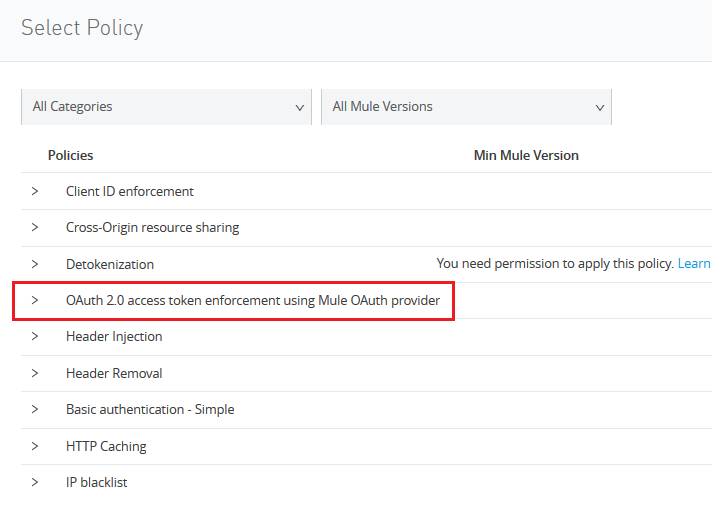The height and width of the screenshot is (515, 726).
Task: Choose the HTTP Caching policy
Action: click(x=106, y=446)
